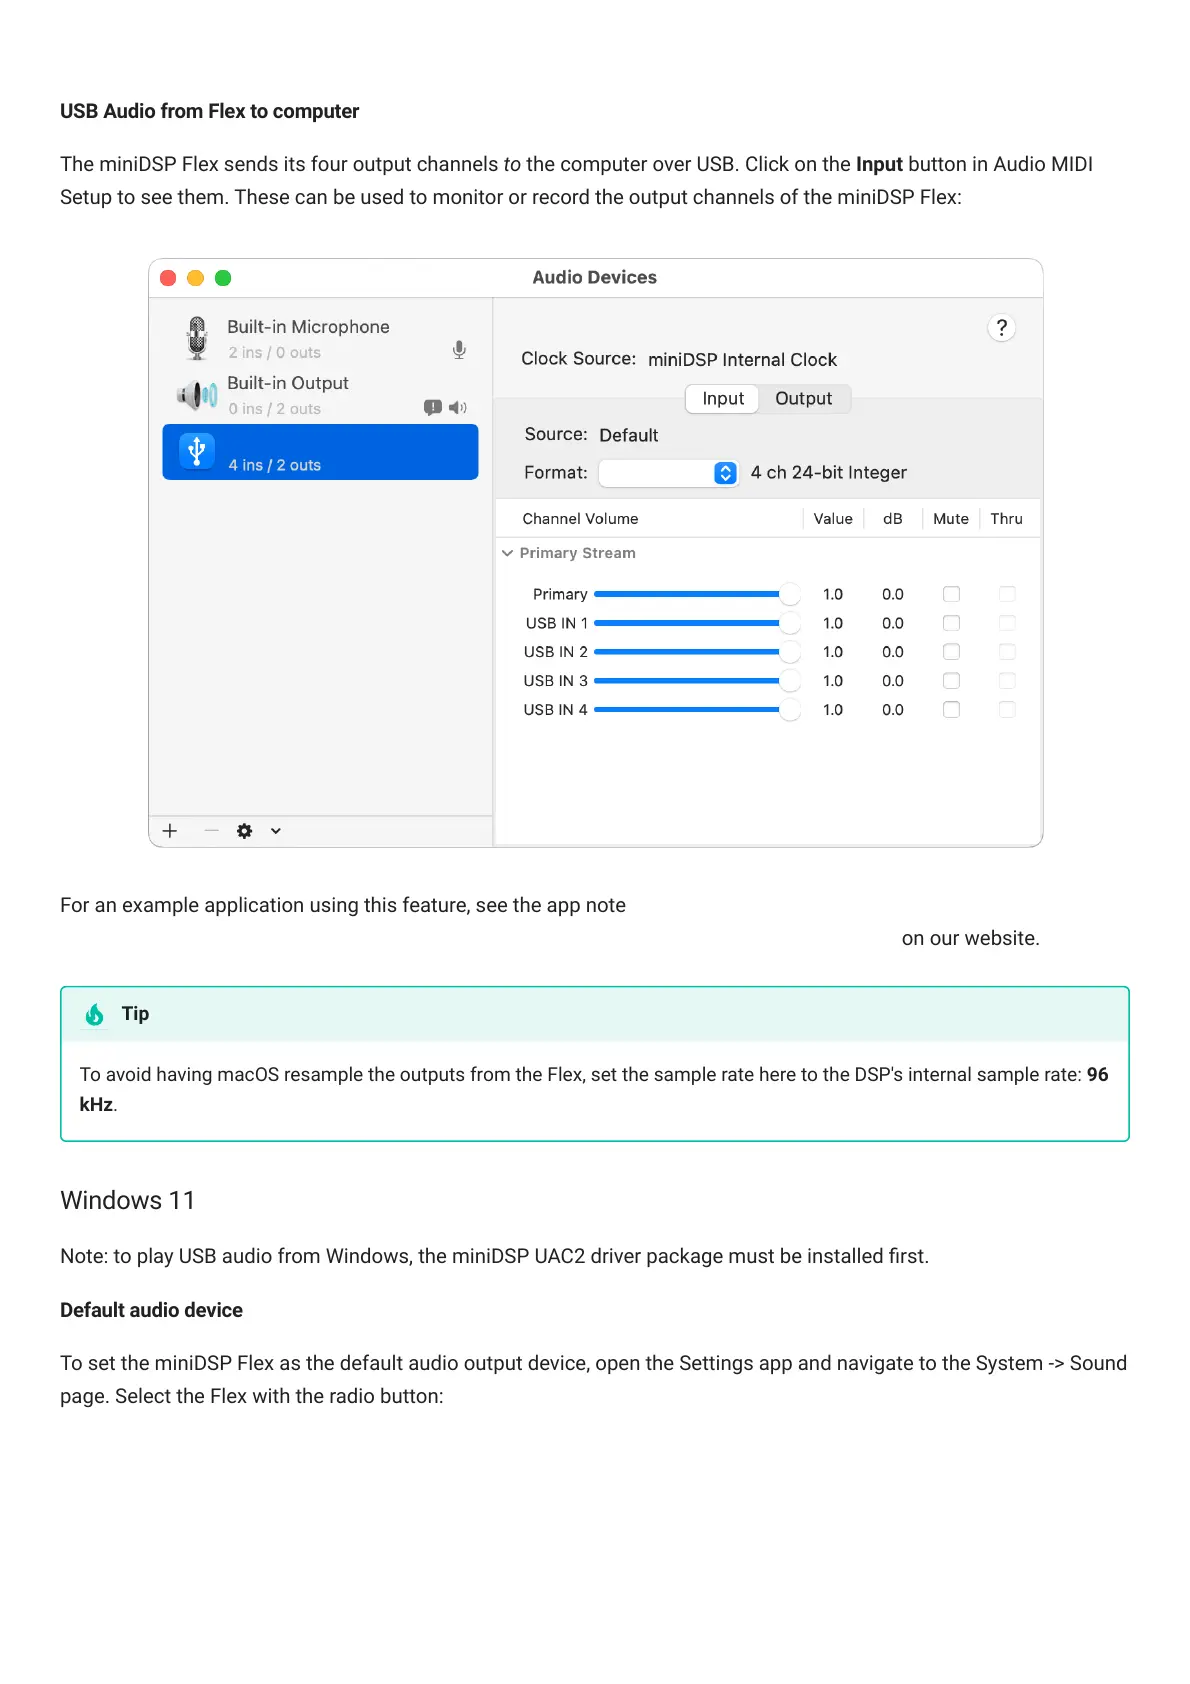Adjust the USB IN 3 volume slider

(x=697, y=681)
